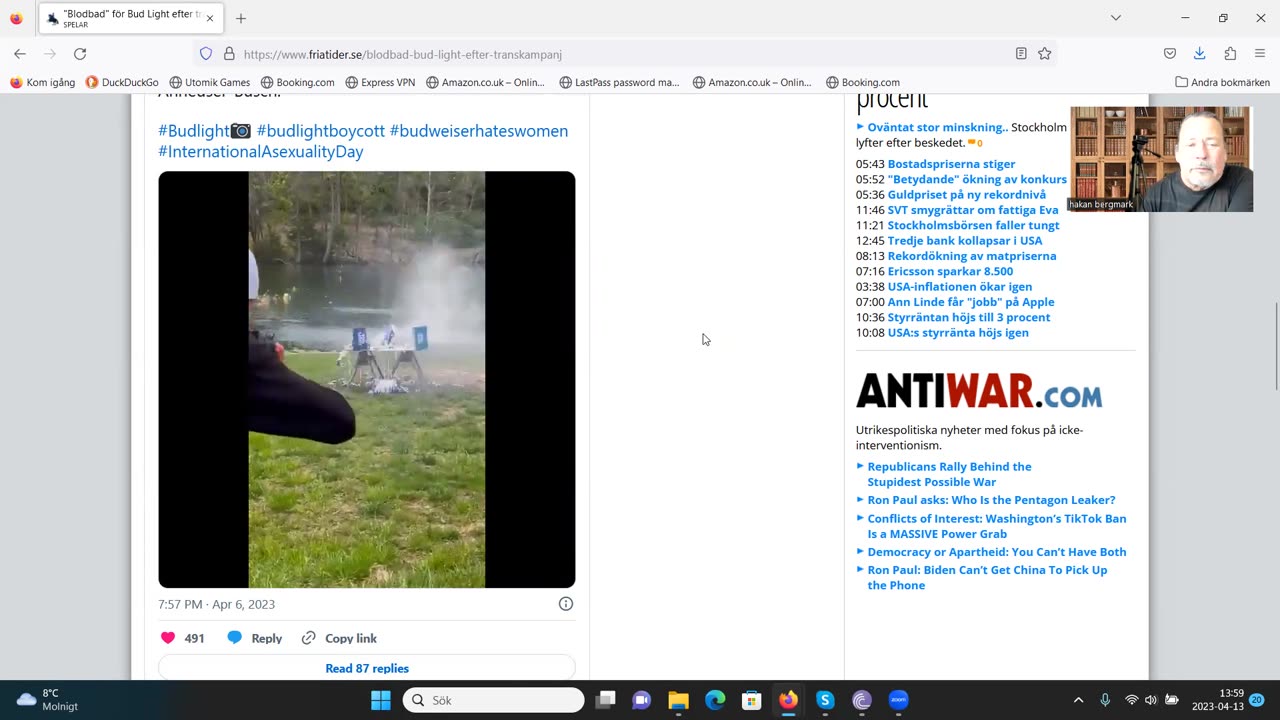
Task: Open the Firefox application menu
Action: [x=1260, y=54]
